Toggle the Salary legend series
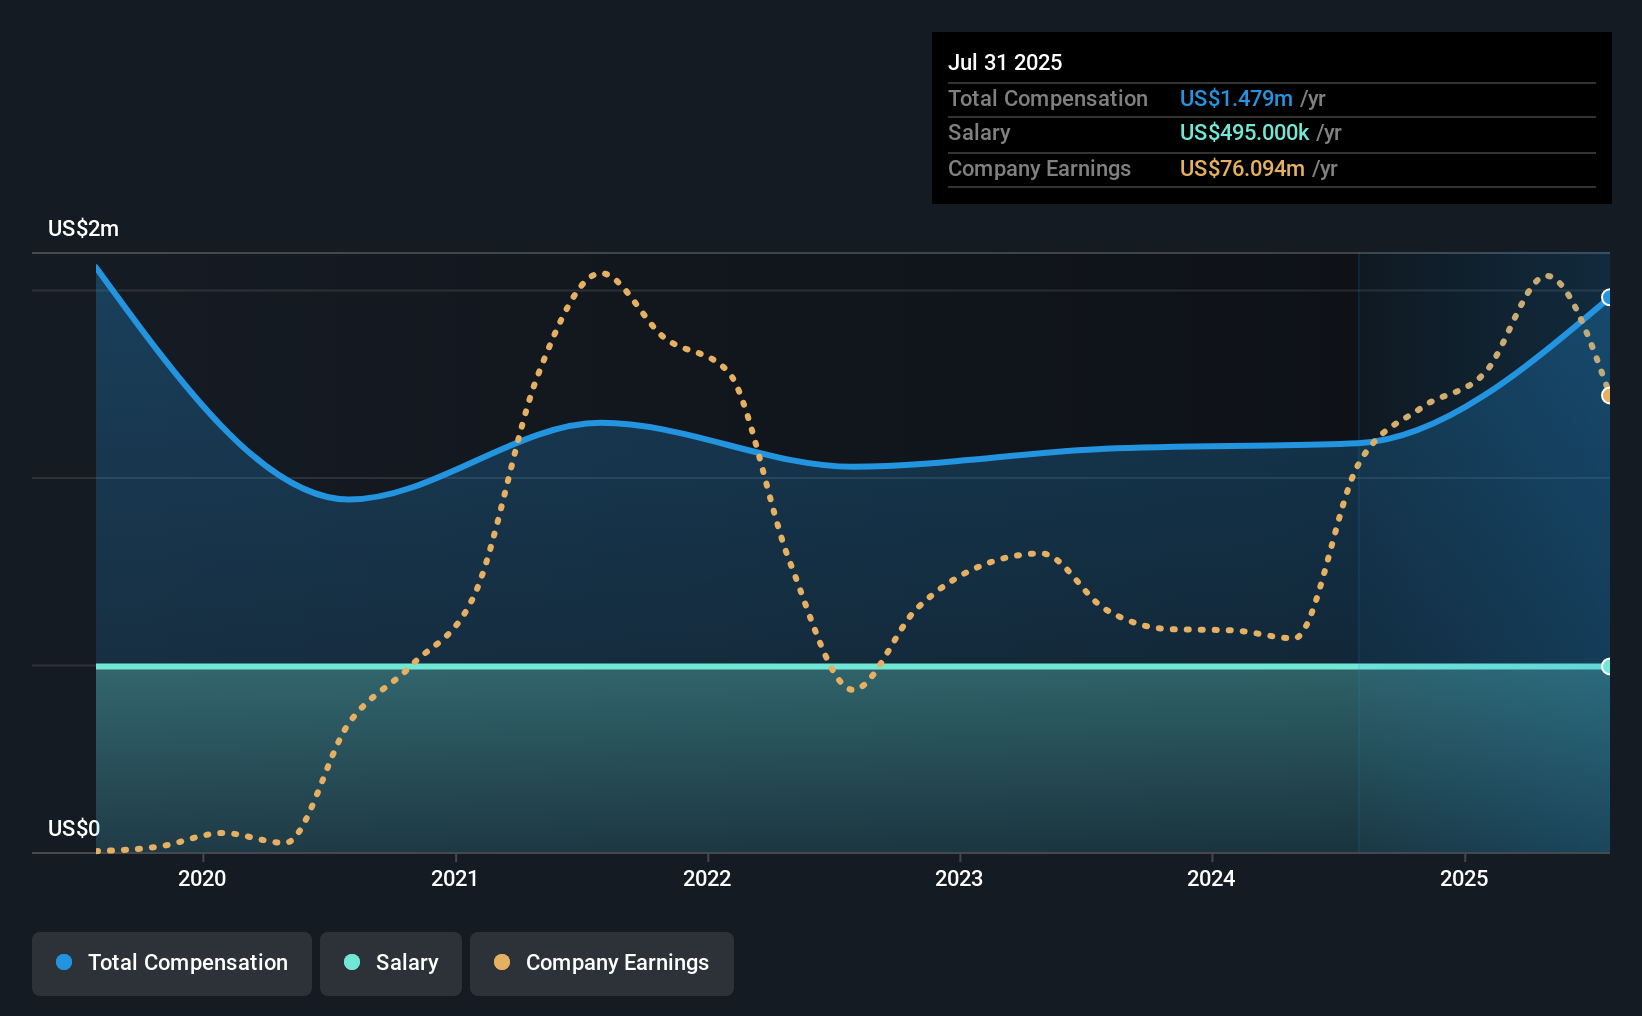The height and width of the screenshot is (1016, 1642). point(391,963)
